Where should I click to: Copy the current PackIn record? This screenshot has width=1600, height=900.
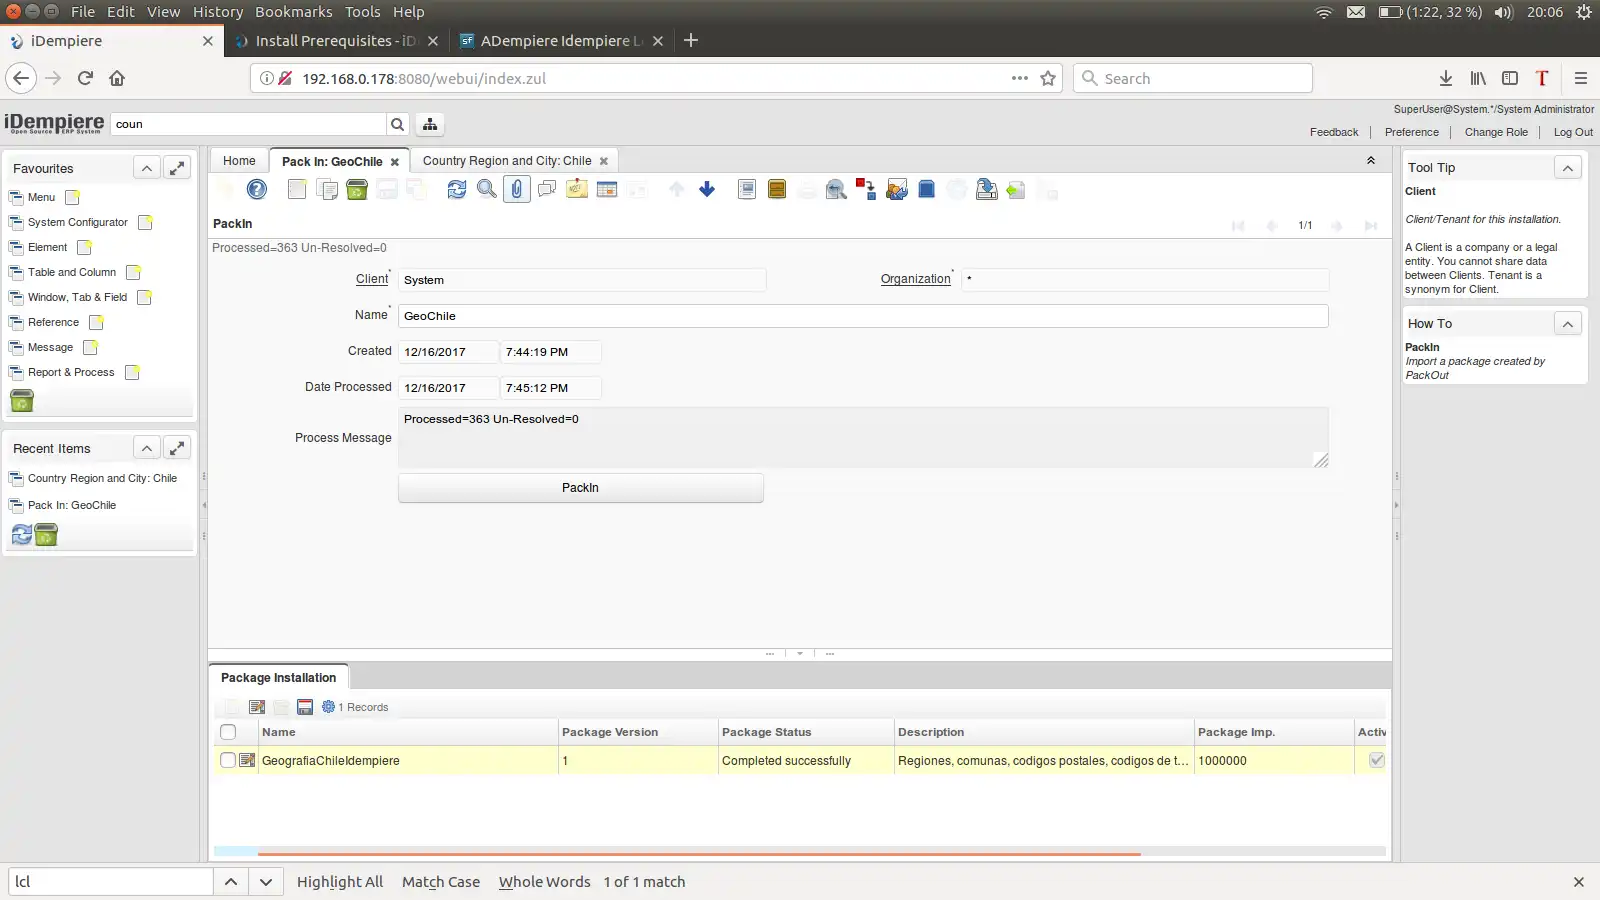point(327,189)
